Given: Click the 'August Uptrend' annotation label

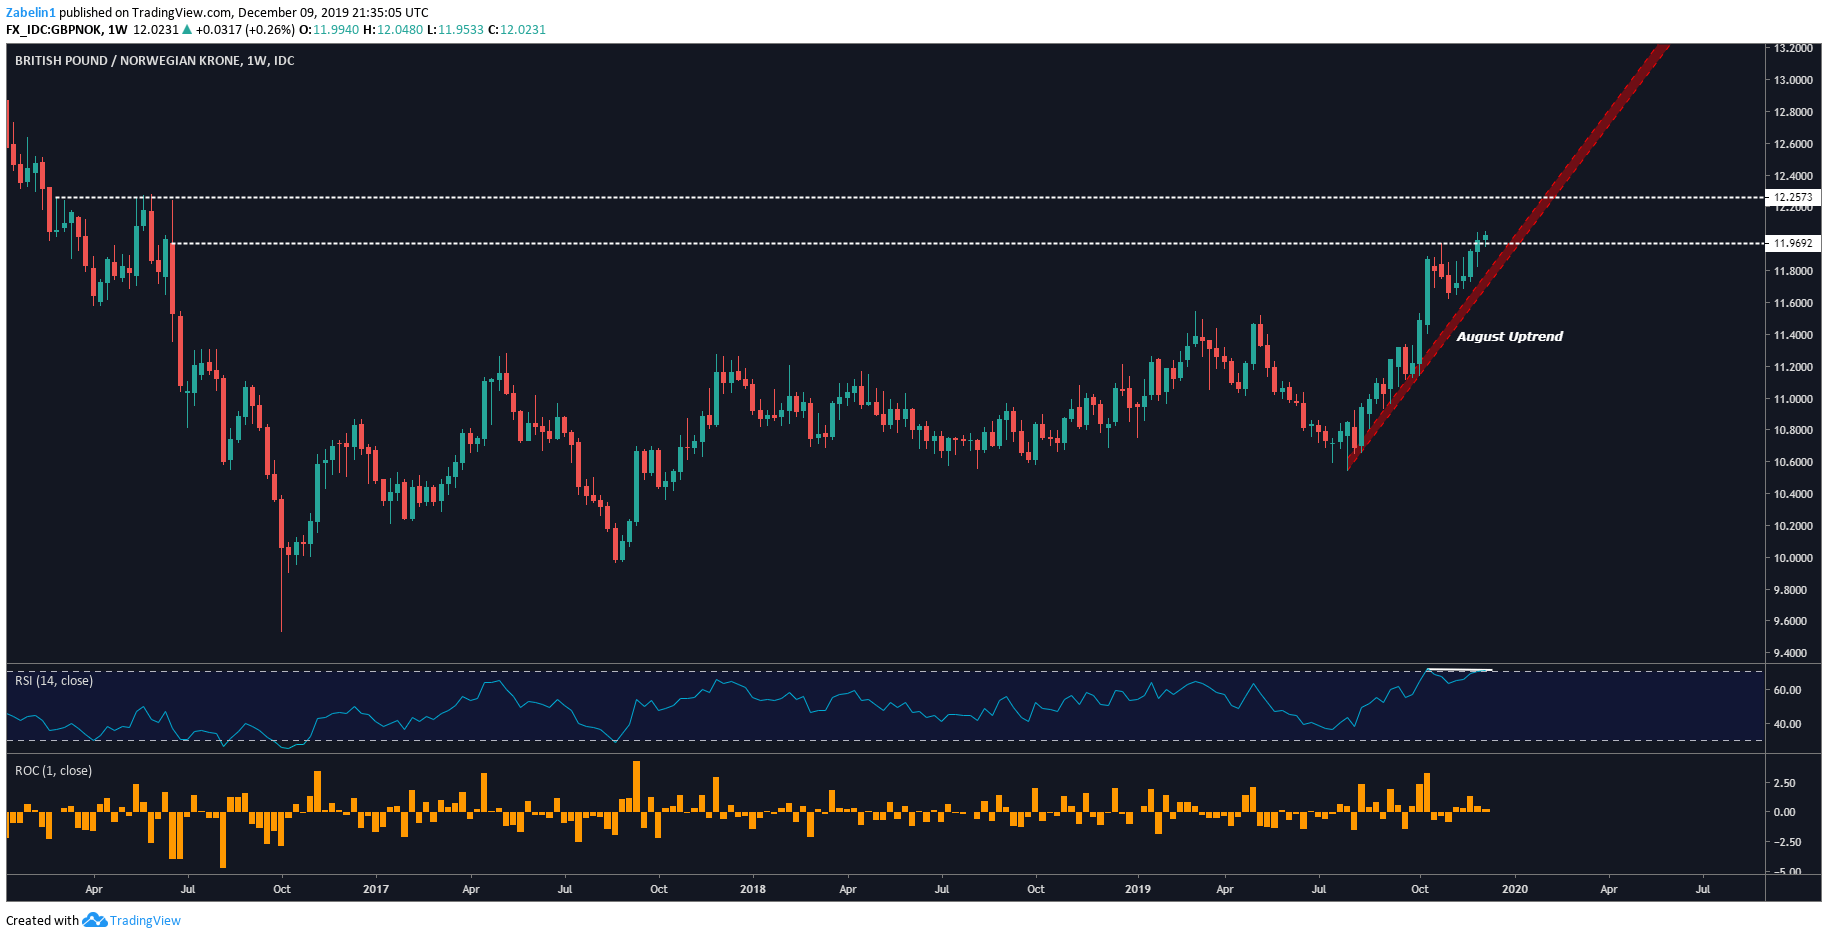Looking at the screenshot, I should click(x=1509, y=337).
